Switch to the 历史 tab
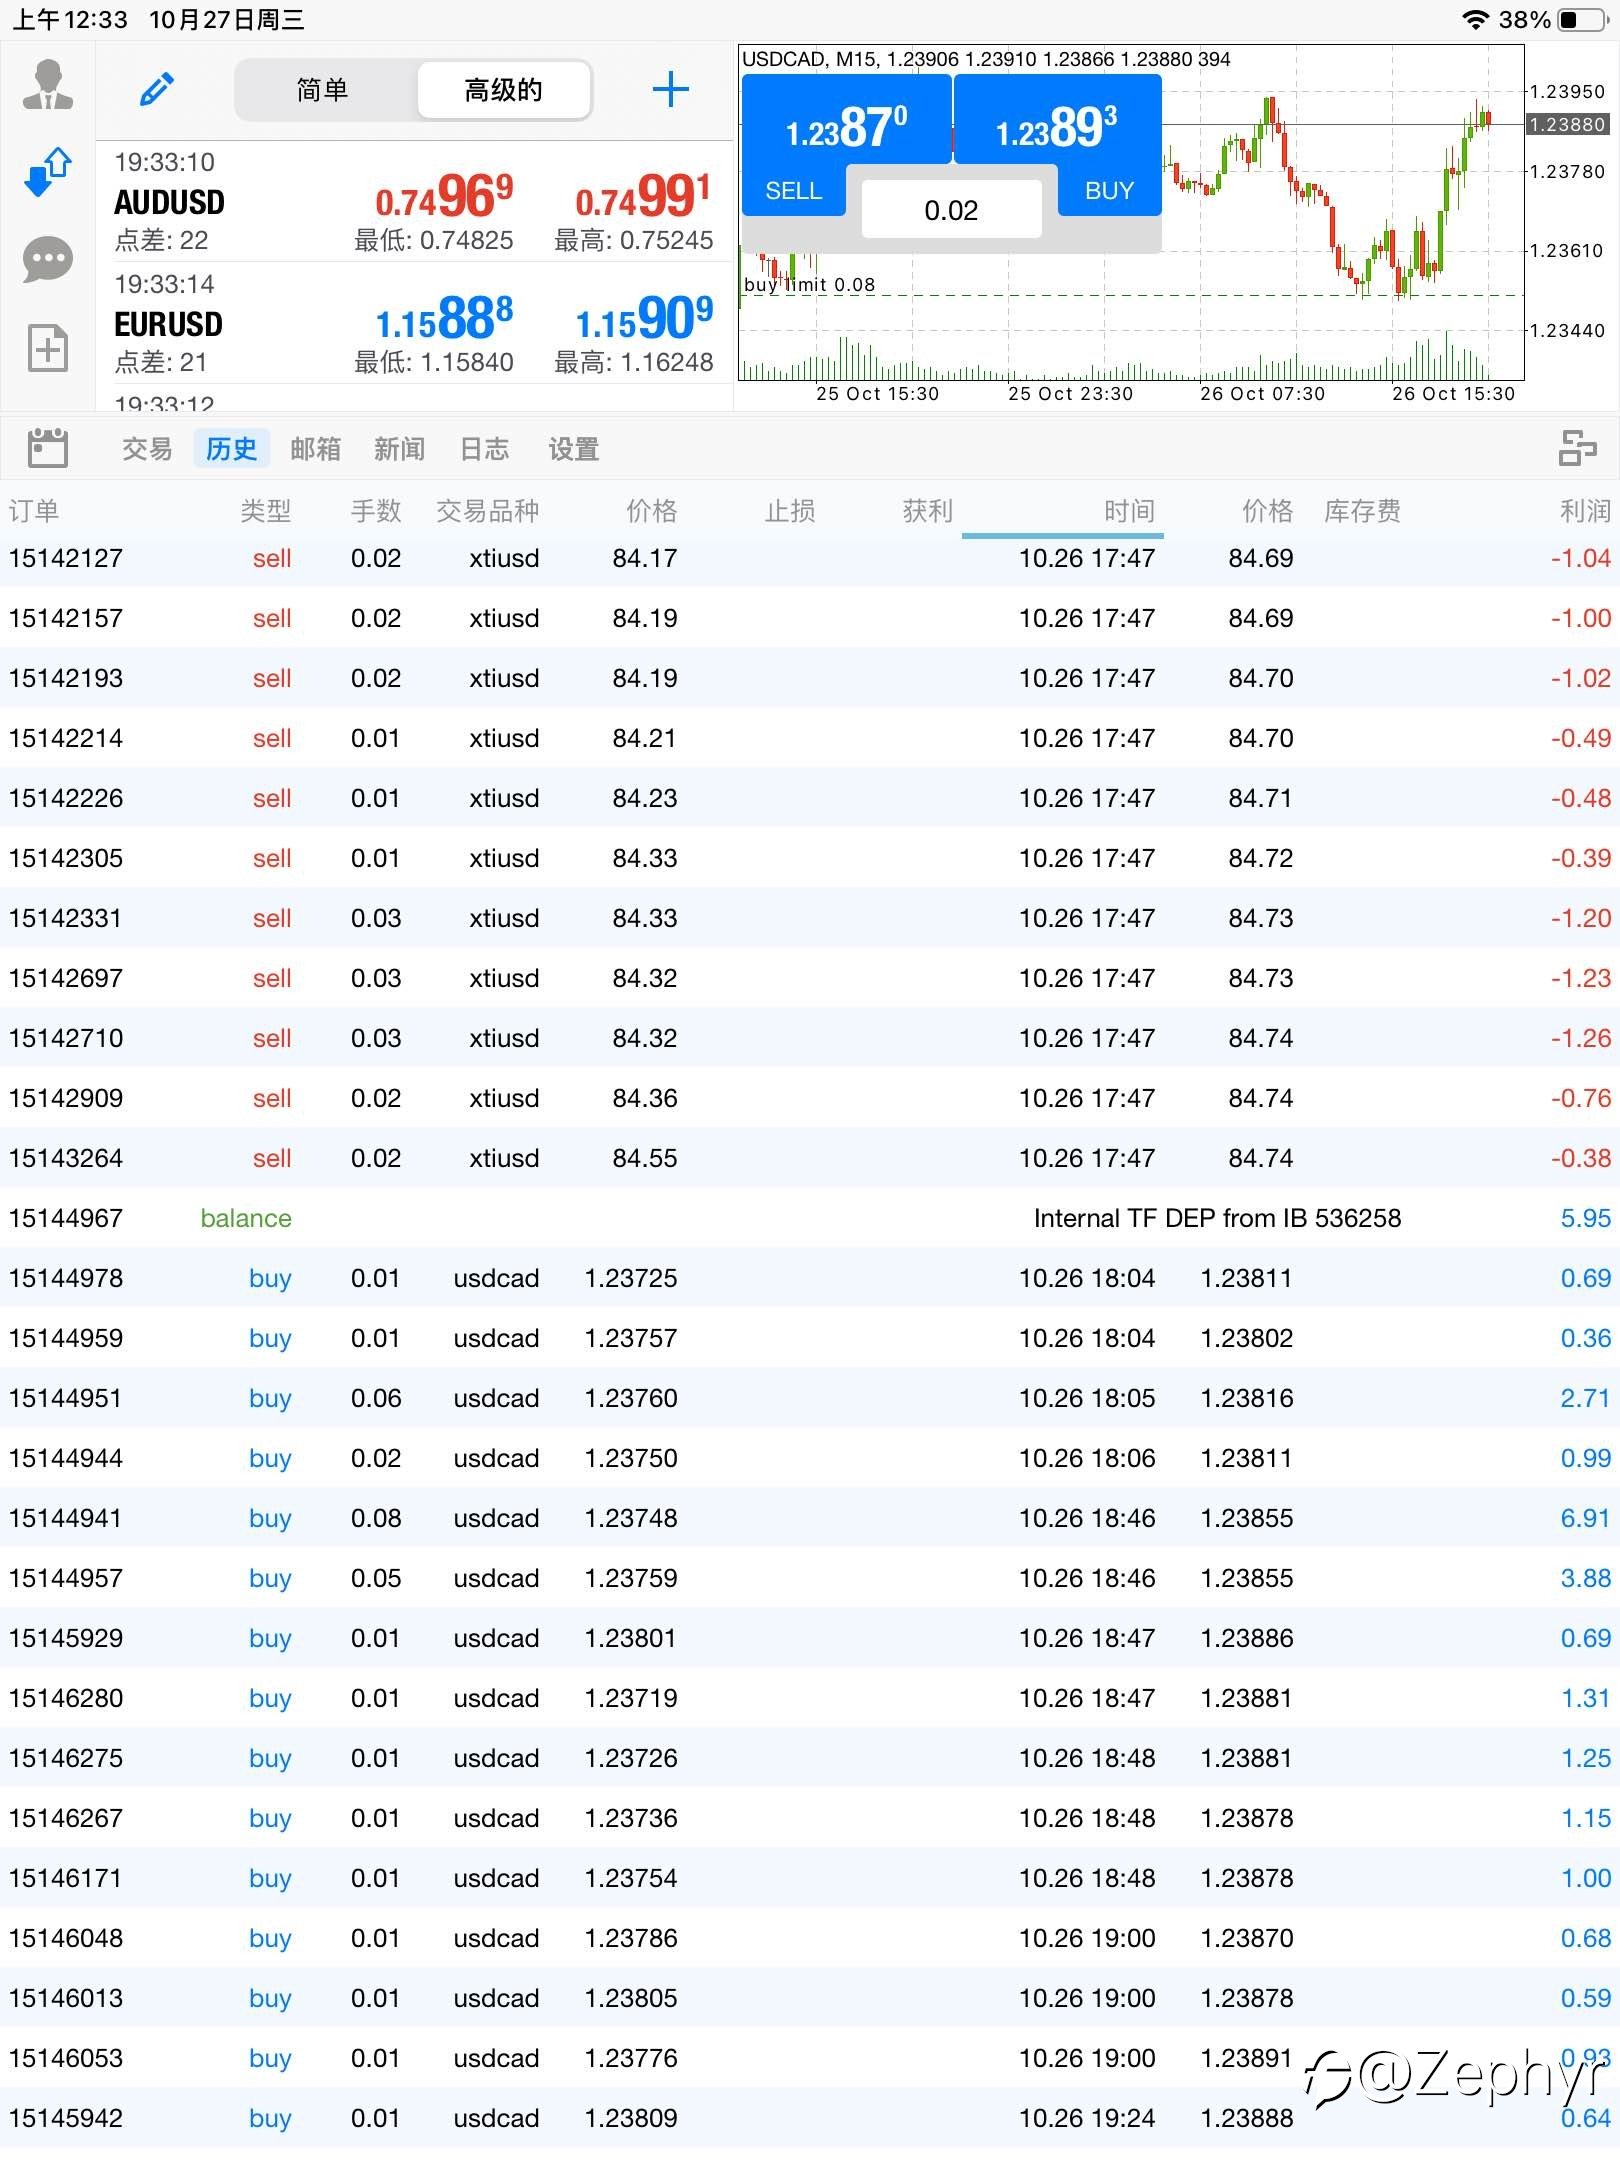 pyautogui.click(x=231, y=449)
